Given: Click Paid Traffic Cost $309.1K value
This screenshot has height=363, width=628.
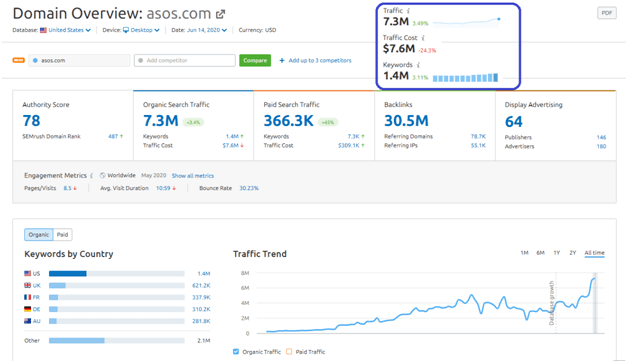Looking at the screenshot, I should point(349,145).
